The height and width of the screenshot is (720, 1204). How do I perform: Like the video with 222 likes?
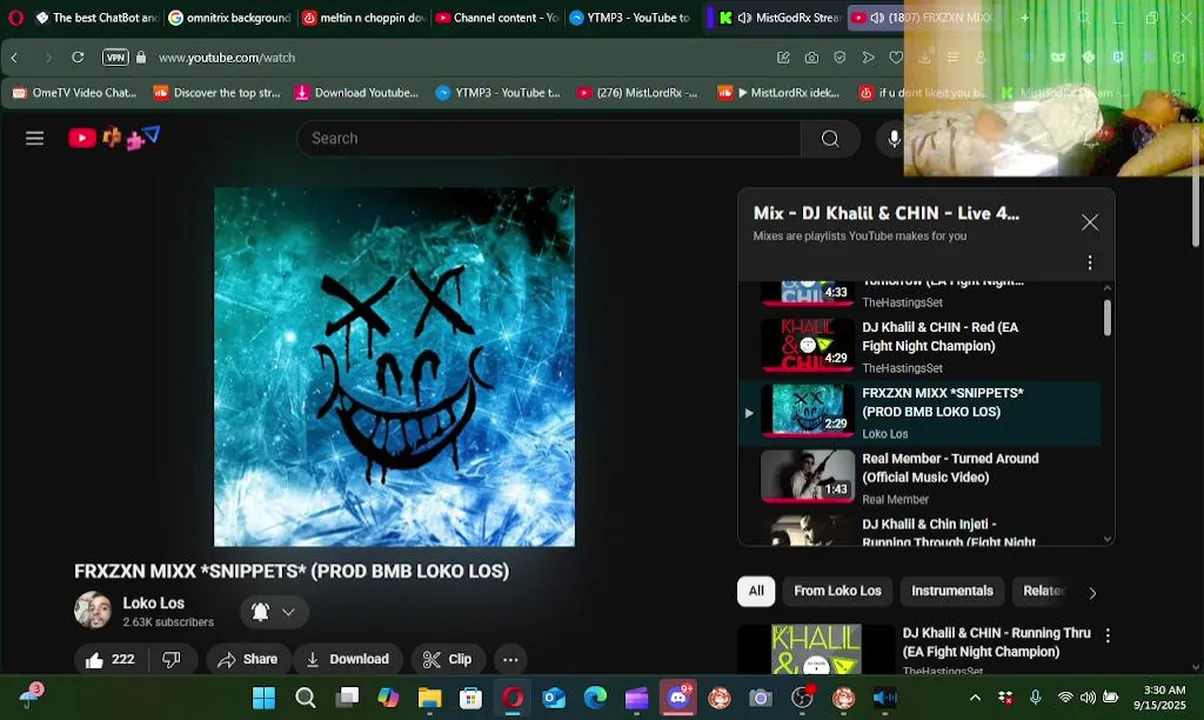point(110,659)
